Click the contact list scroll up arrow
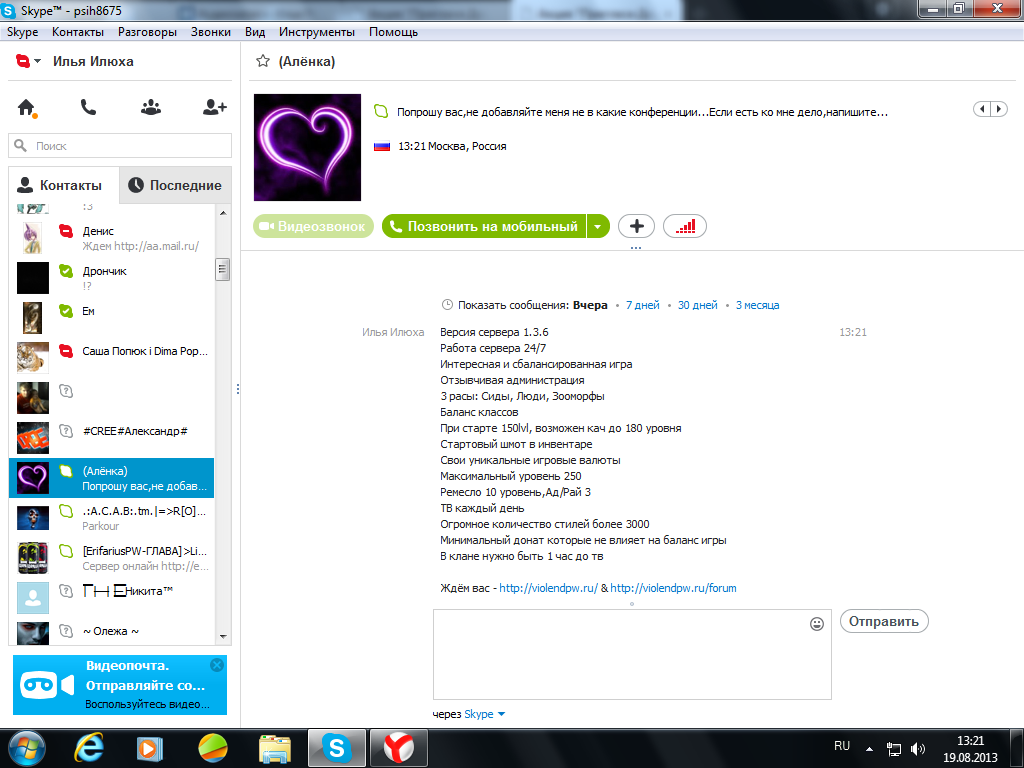1024x768 pixels. (223, 213)
